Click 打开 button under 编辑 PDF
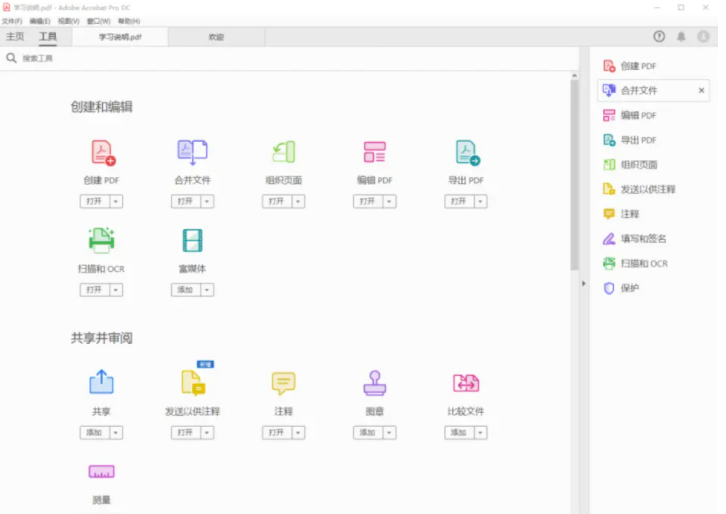 pos(368,201)
